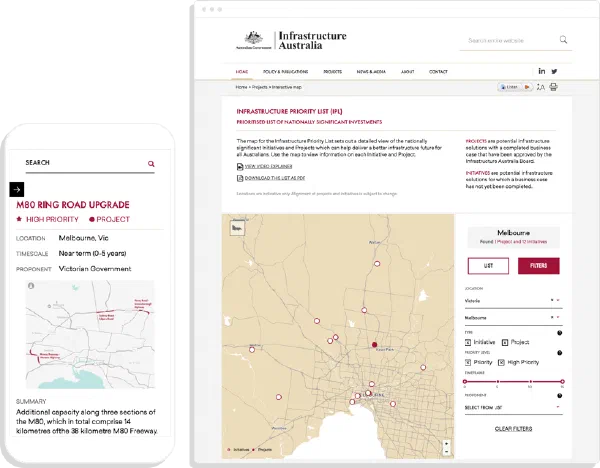Image resolution: width=600 pixels, height=468 pixels.
Task: Click the website search magnifier icon
Action: pyautogui.click(x=563, y=39)
